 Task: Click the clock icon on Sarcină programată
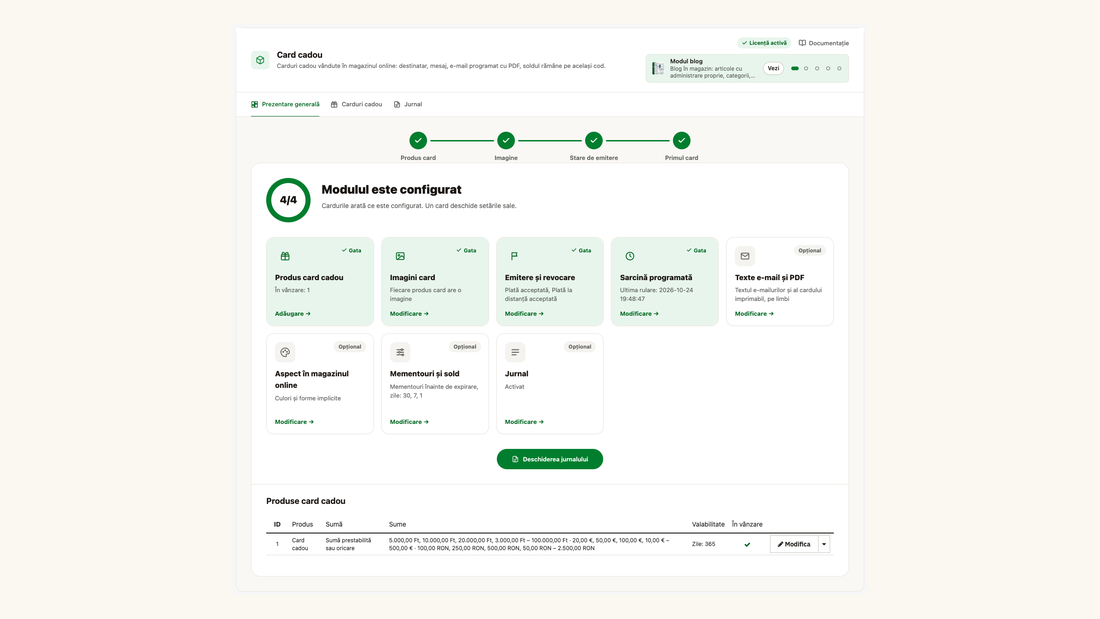pos(630,256)
